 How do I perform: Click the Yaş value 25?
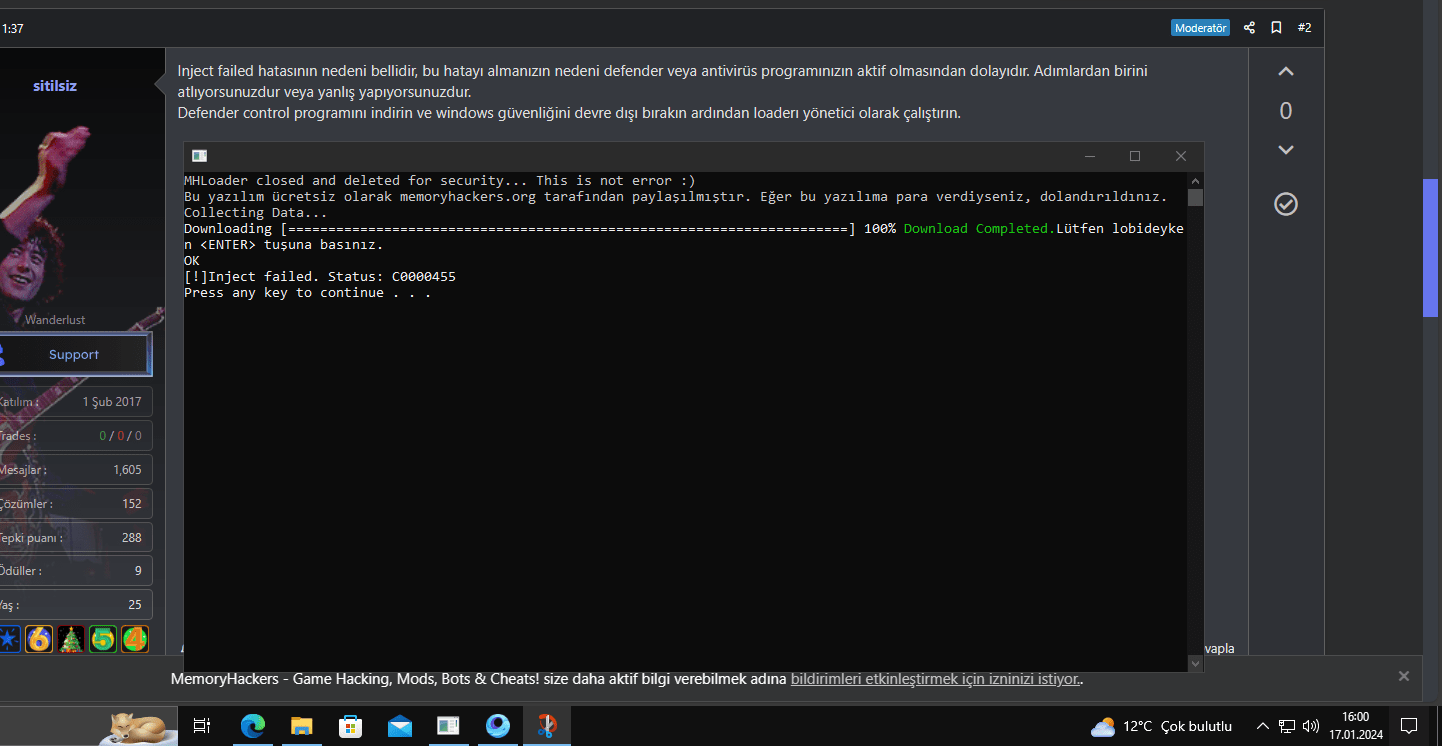(135, 606)
